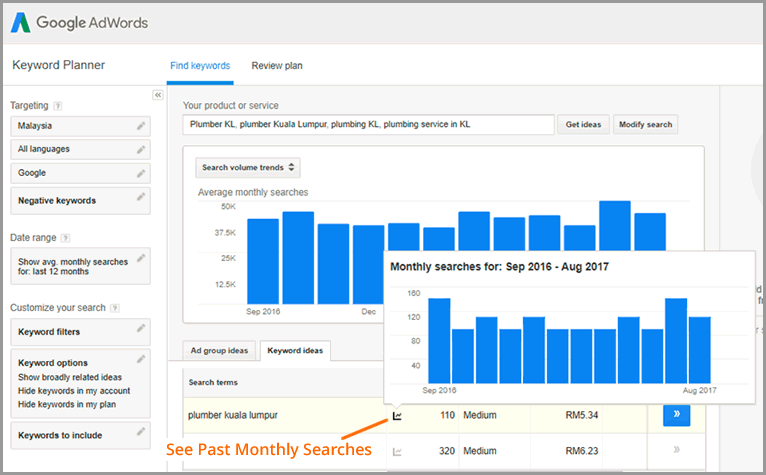Select the All languages box
Screen dimensions: 766x475
[81, 150]
